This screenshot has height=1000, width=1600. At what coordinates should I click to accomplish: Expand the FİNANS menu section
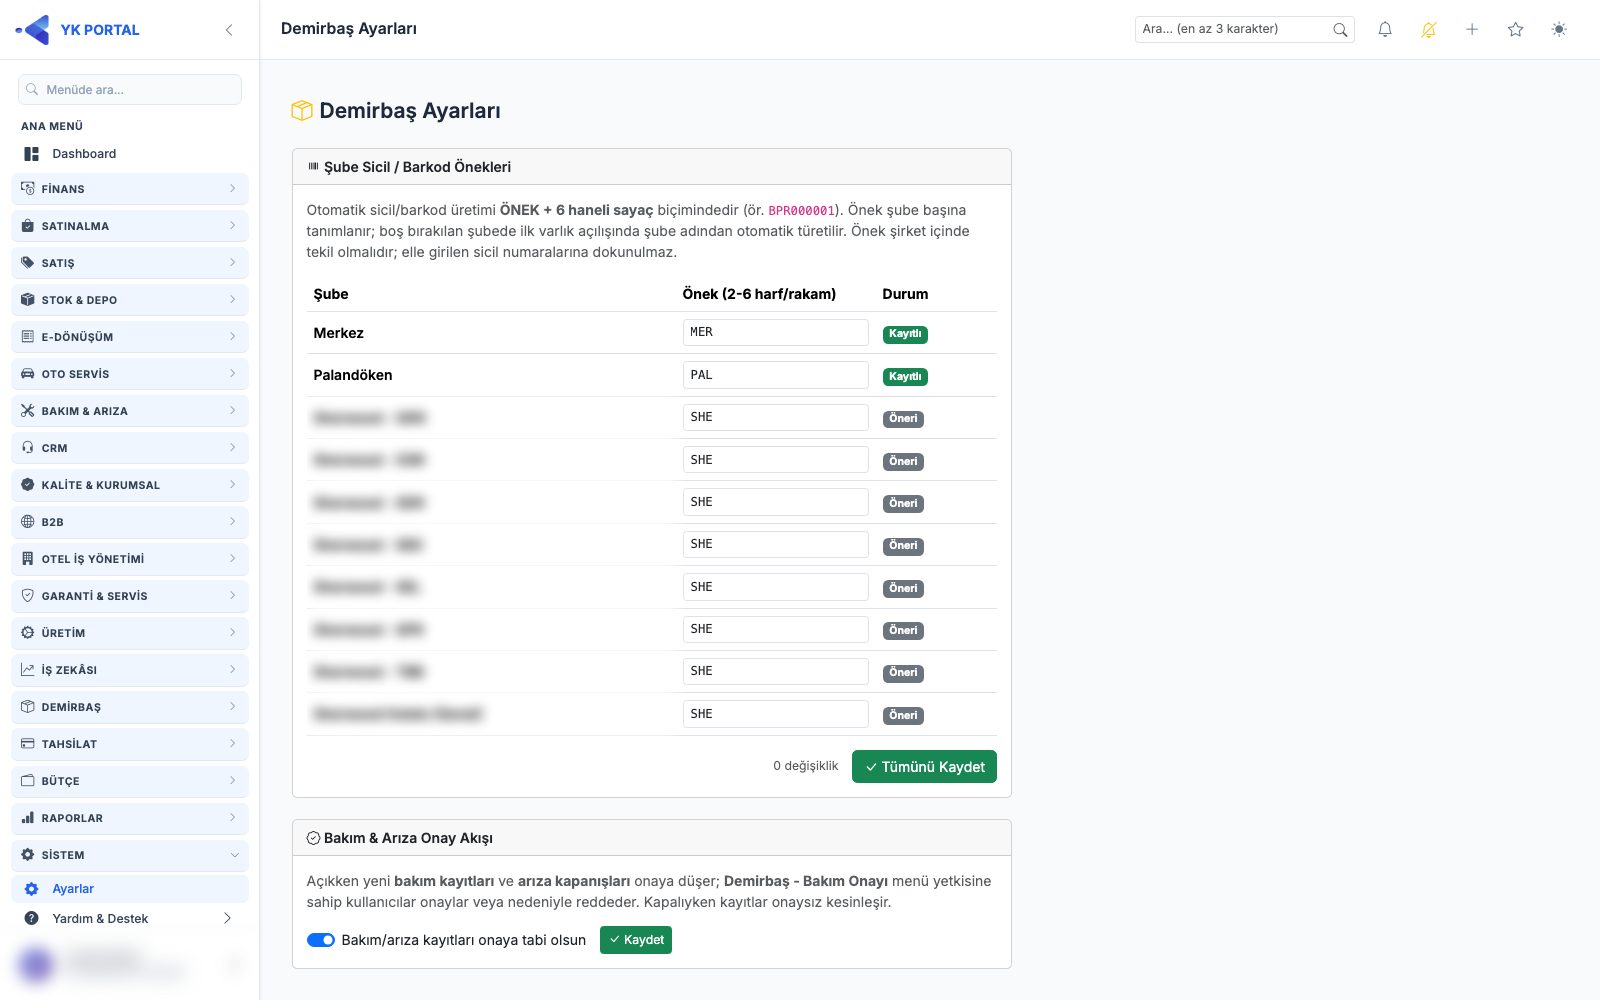click(130, 189)
